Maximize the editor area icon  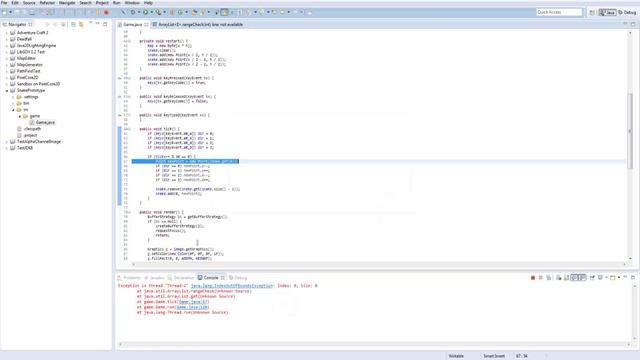pyautogui.click(x=633, y=24)
